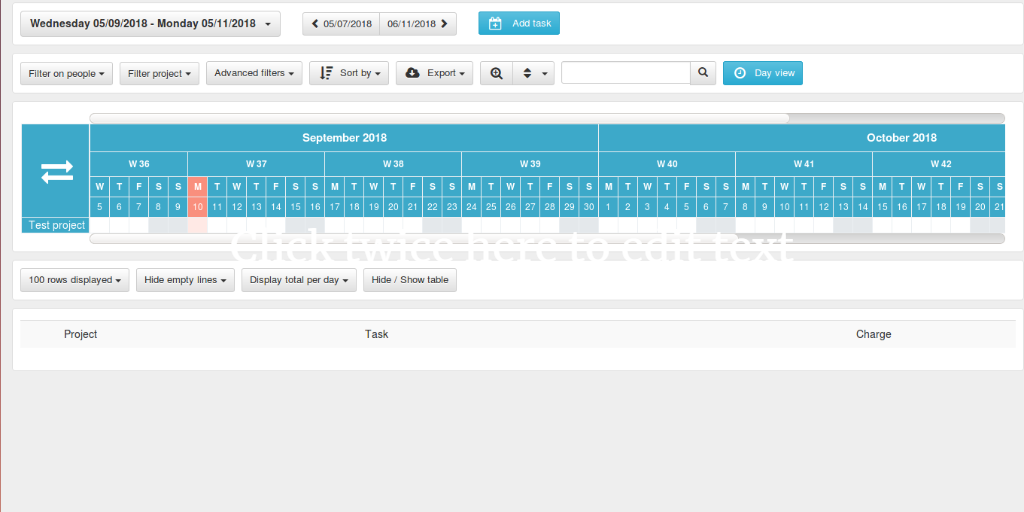The width and height of the screenshot is (1024, 512).
Task: Click week W 41 header
Action: 804,164
